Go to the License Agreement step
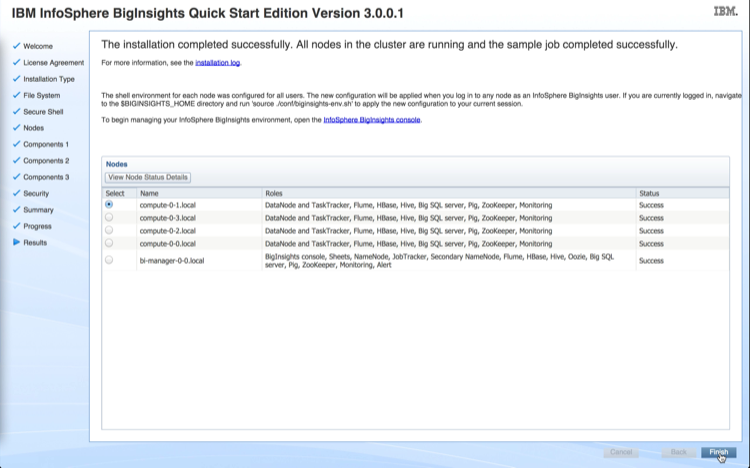The image size is (750, 468). (x=54, y=63)
